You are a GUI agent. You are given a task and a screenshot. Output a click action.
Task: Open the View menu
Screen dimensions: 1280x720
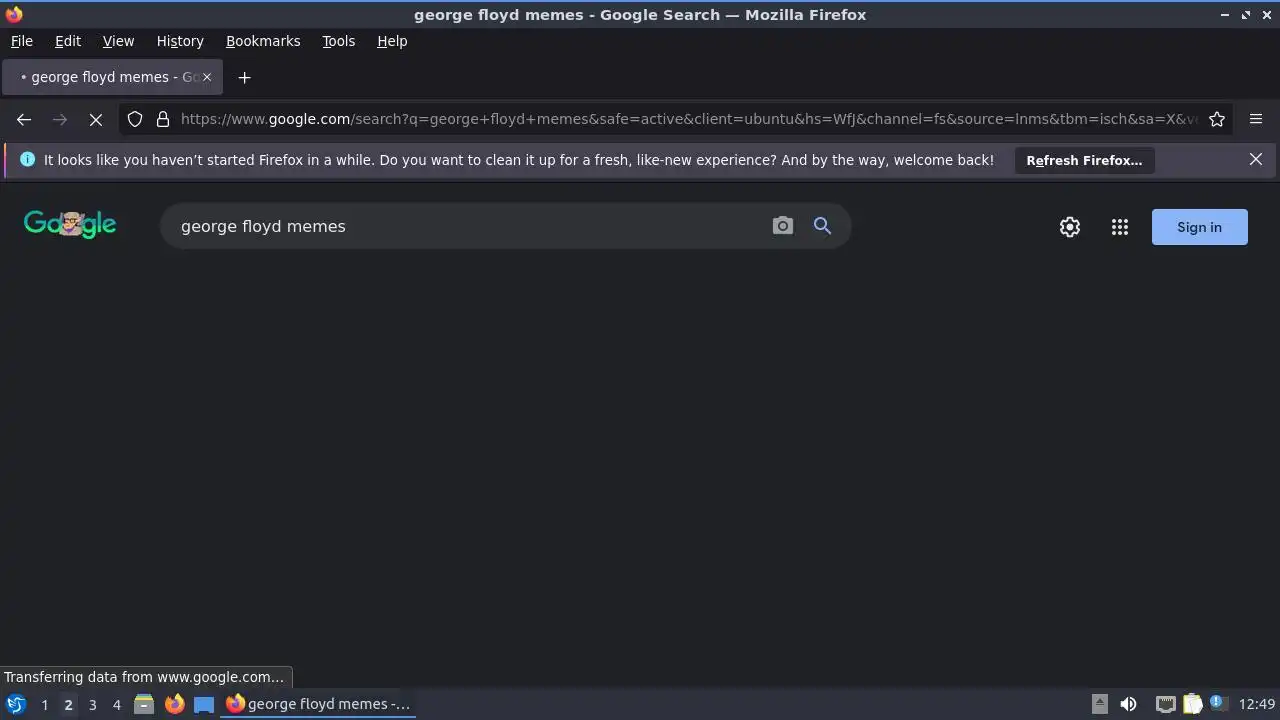[x=118, y=41]
